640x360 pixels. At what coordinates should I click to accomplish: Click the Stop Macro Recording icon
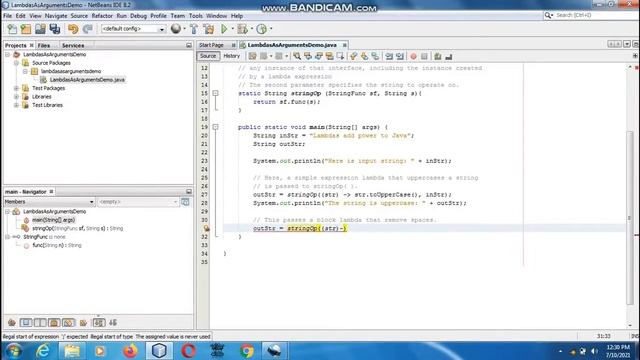[x=424, y=56]
